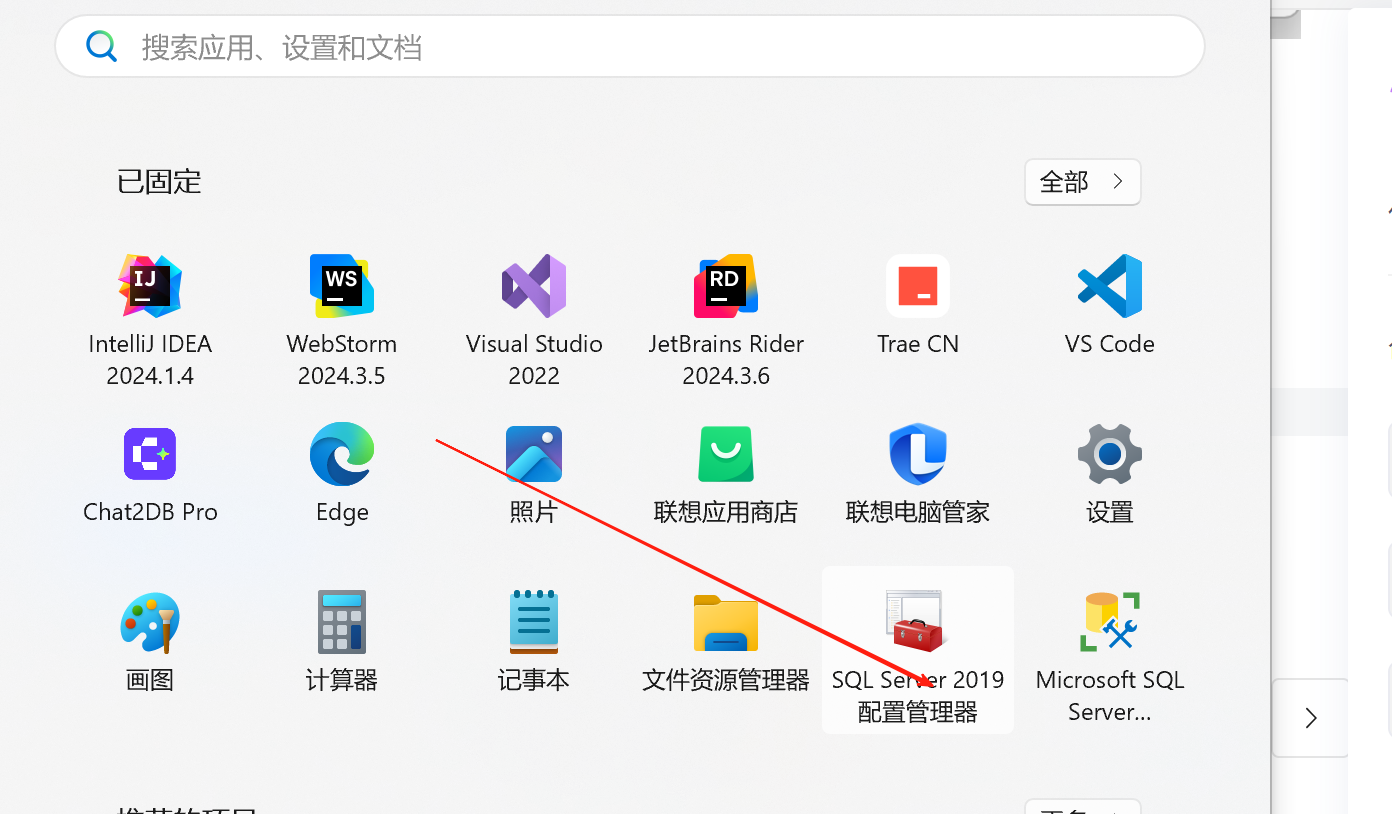Open IntelliJ IDEA 2024.1.4
Viewport: 1392px width, 814px height.
(150, 319)
